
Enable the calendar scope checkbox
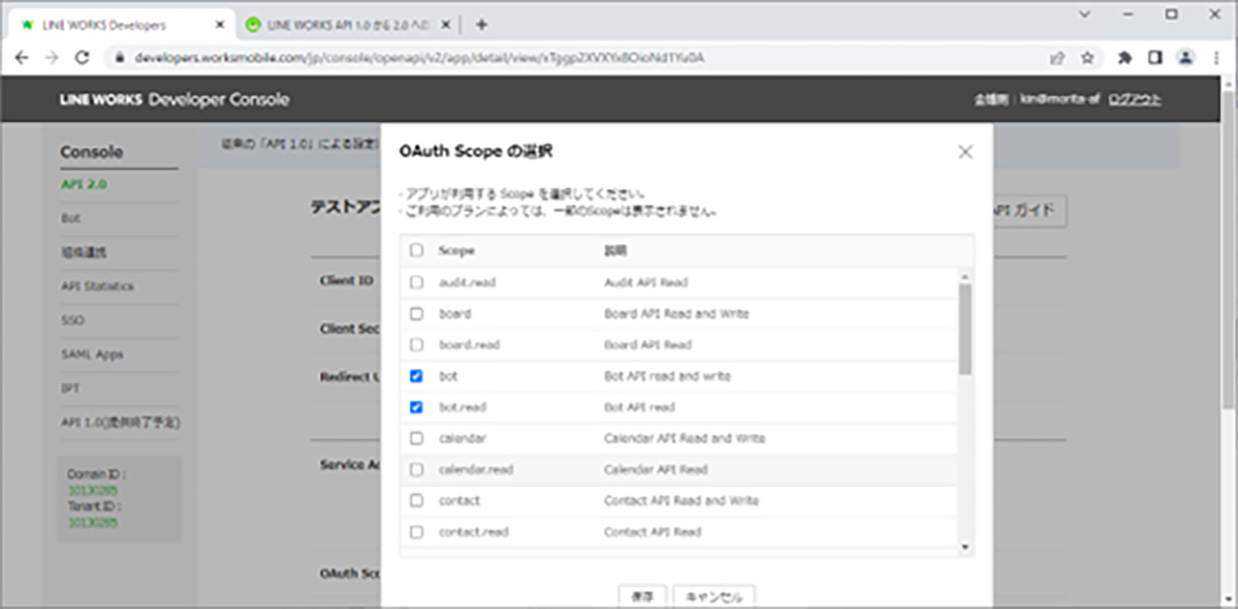[417, 438]
